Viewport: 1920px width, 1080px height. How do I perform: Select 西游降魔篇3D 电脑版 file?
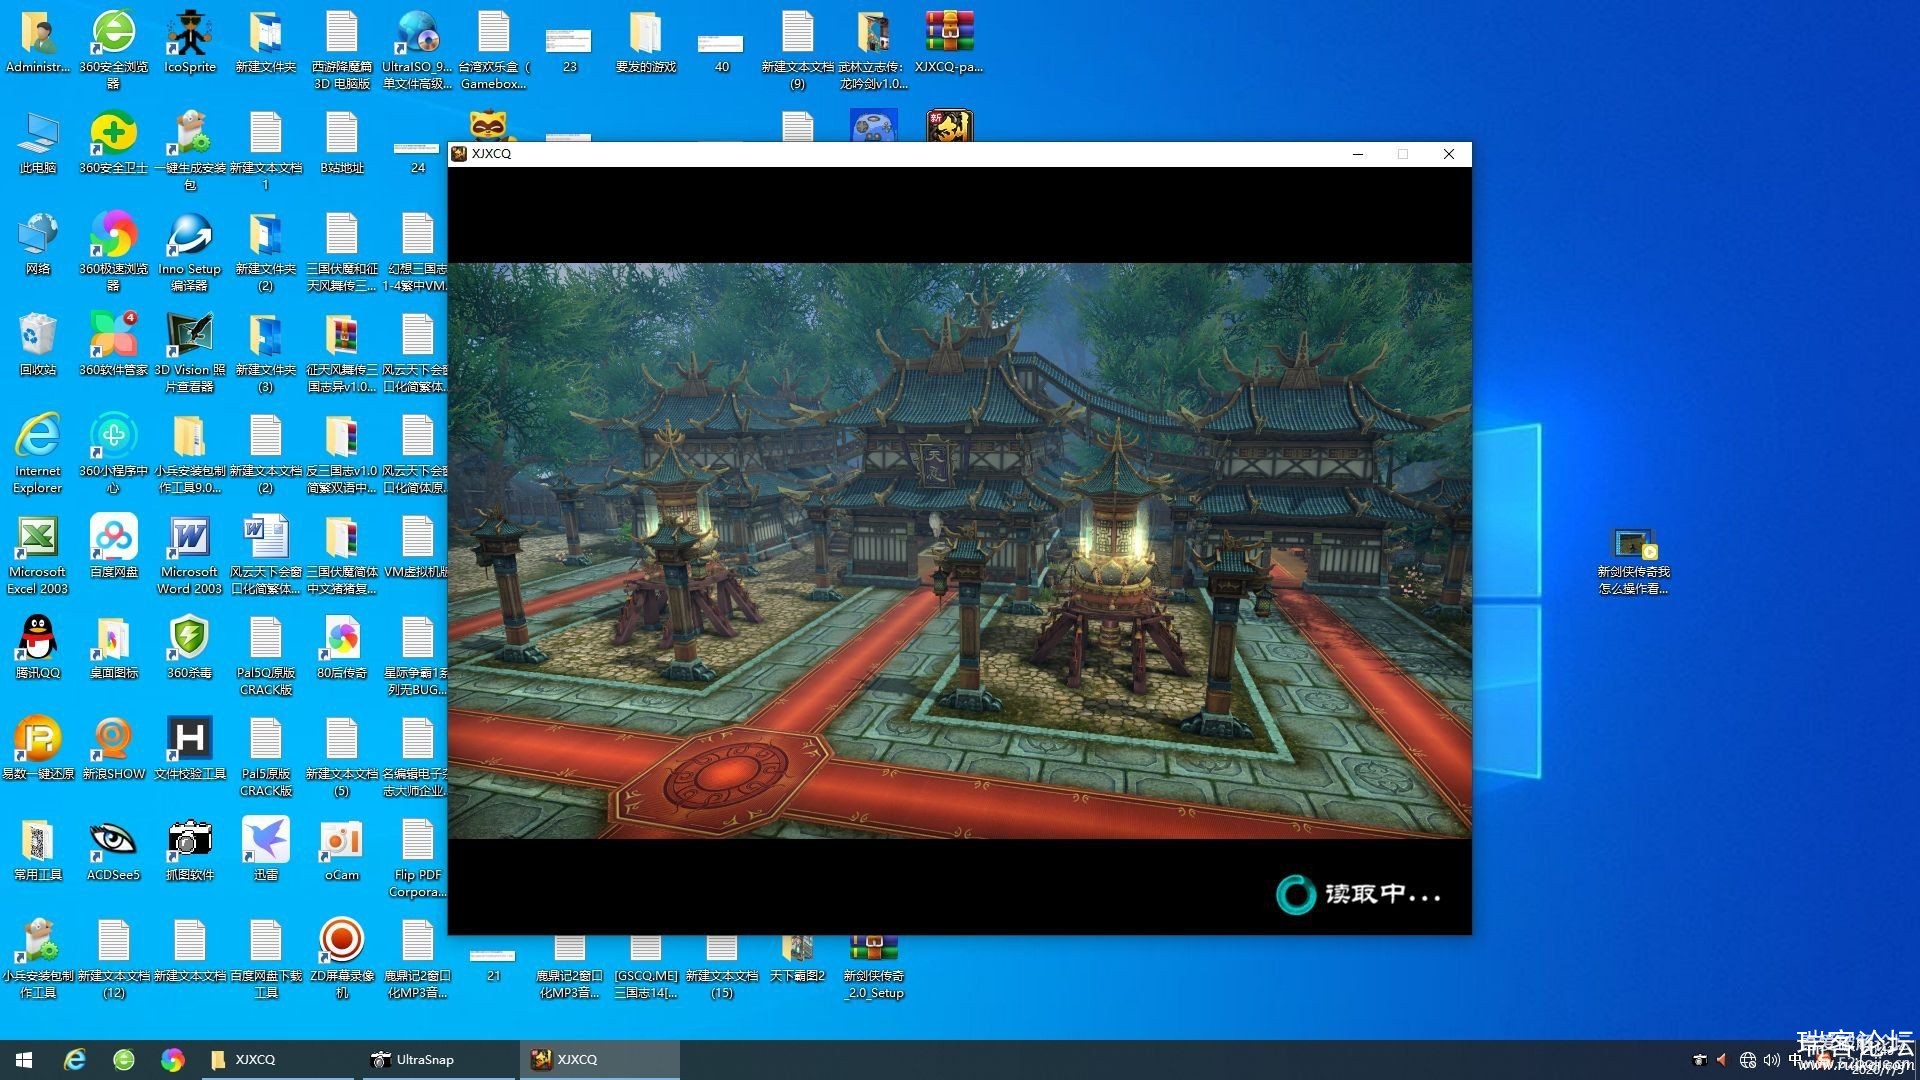point(342,50)
